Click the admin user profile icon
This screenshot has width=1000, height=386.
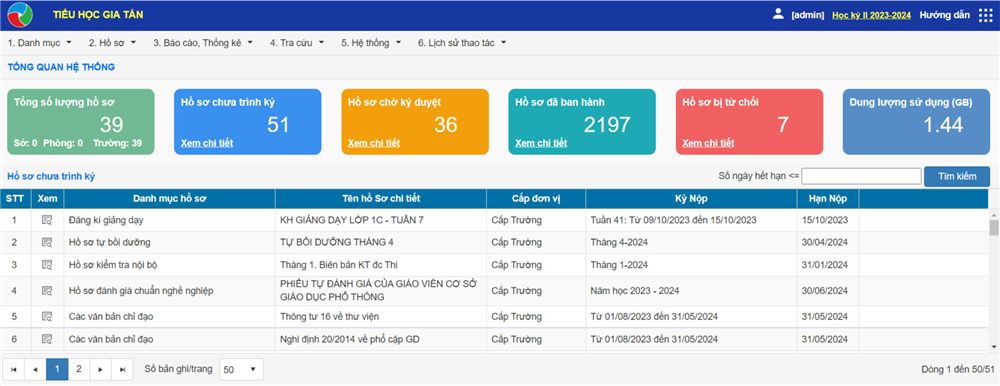pyautogui.click(x=777, y=14)
